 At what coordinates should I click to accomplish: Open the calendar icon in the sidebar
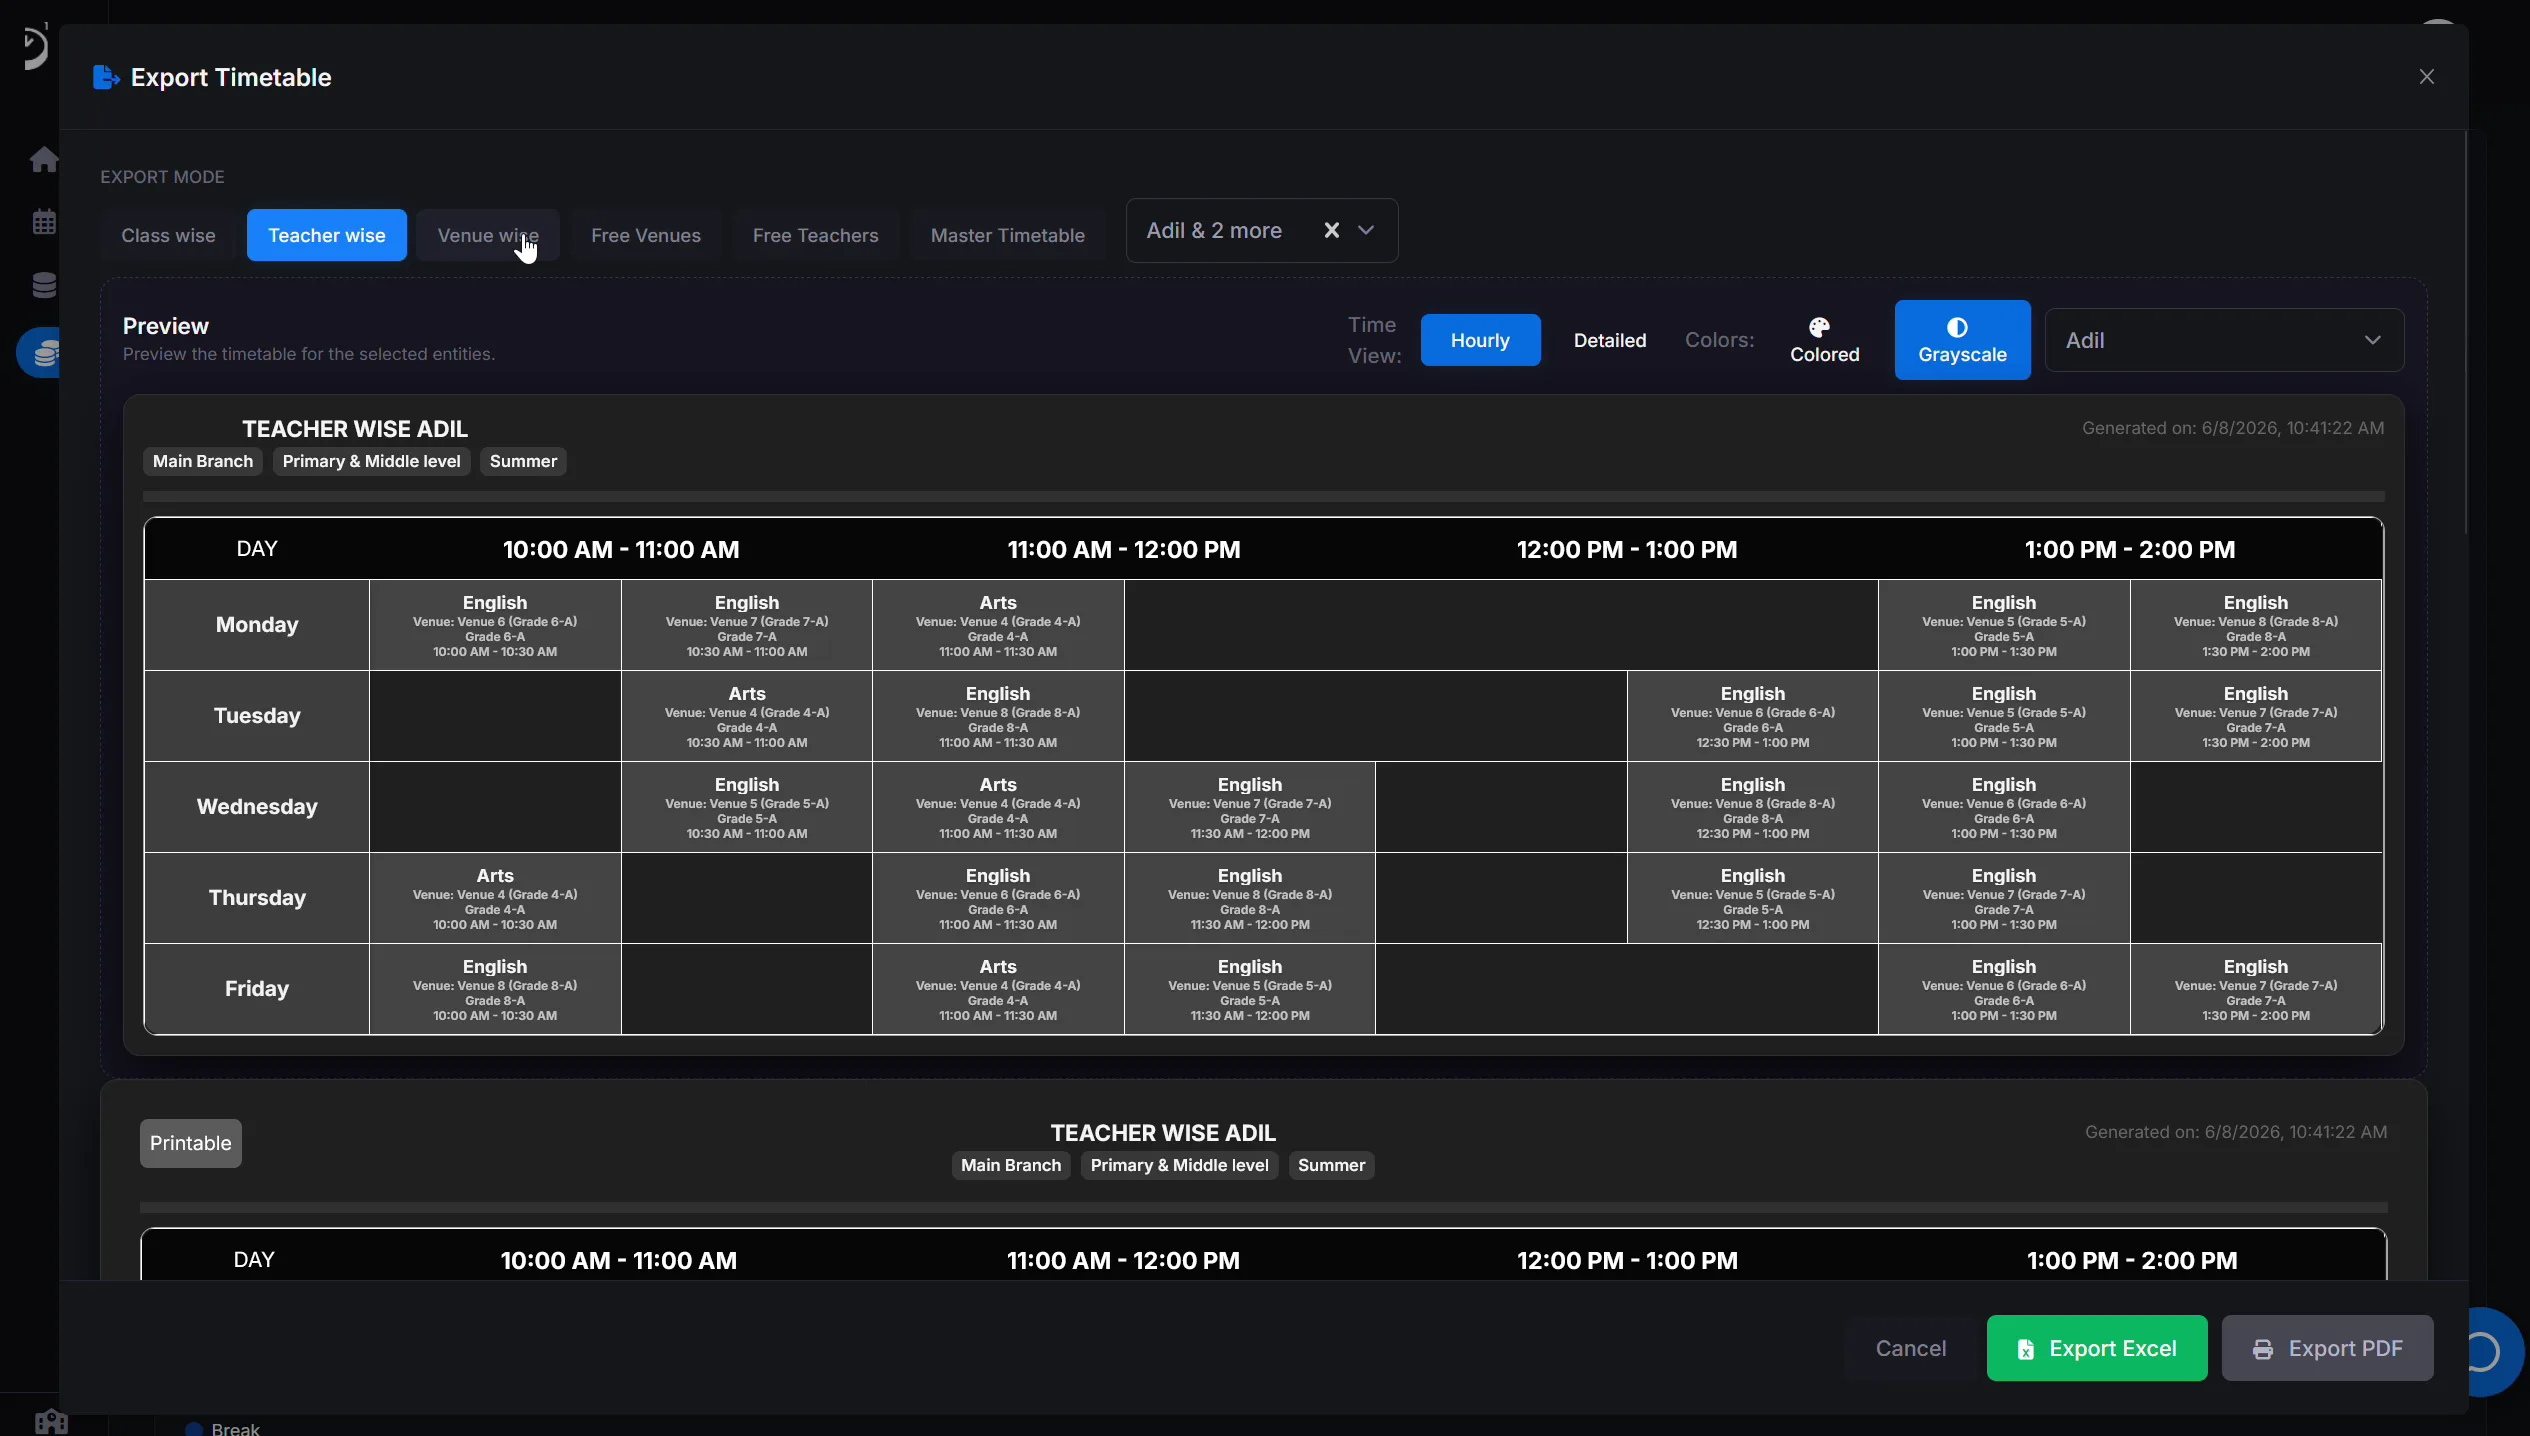43,221
